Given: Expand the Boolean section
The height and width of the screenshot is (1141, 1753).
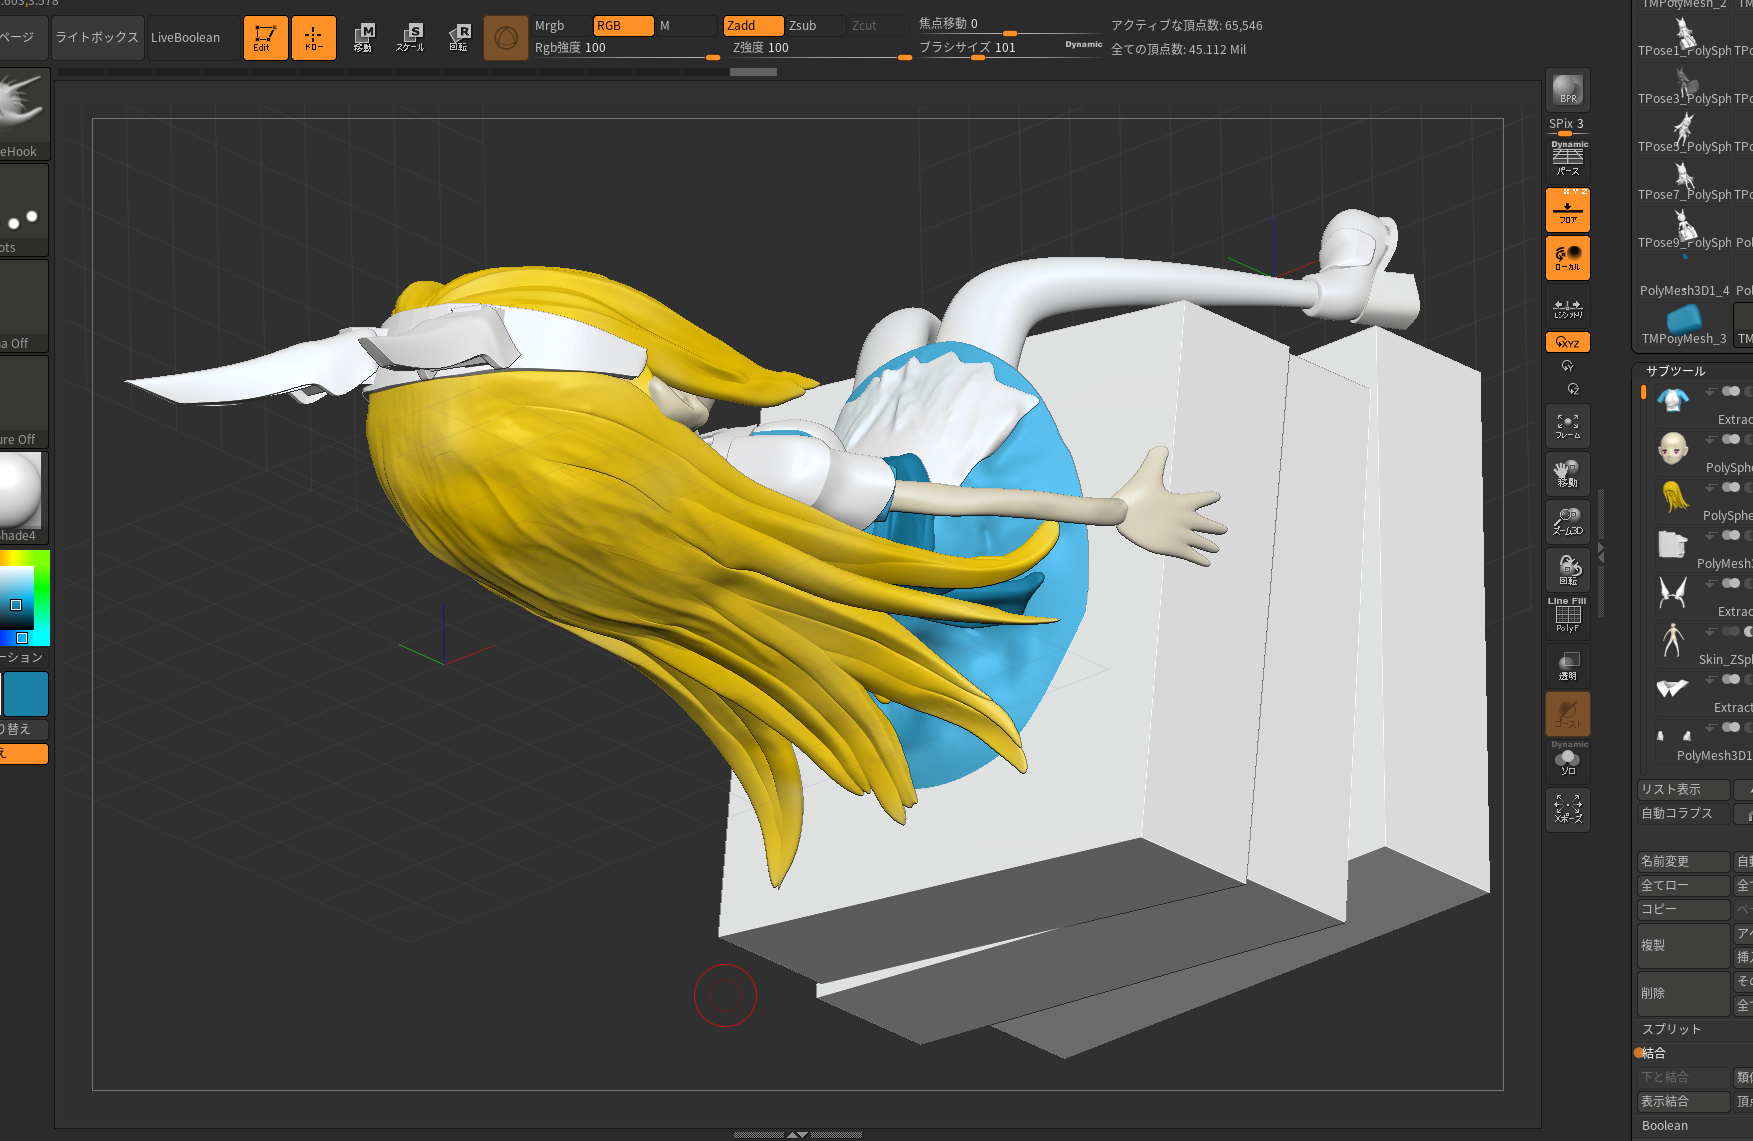Looking at the screenshot, I should [x=1665, y=1126].
